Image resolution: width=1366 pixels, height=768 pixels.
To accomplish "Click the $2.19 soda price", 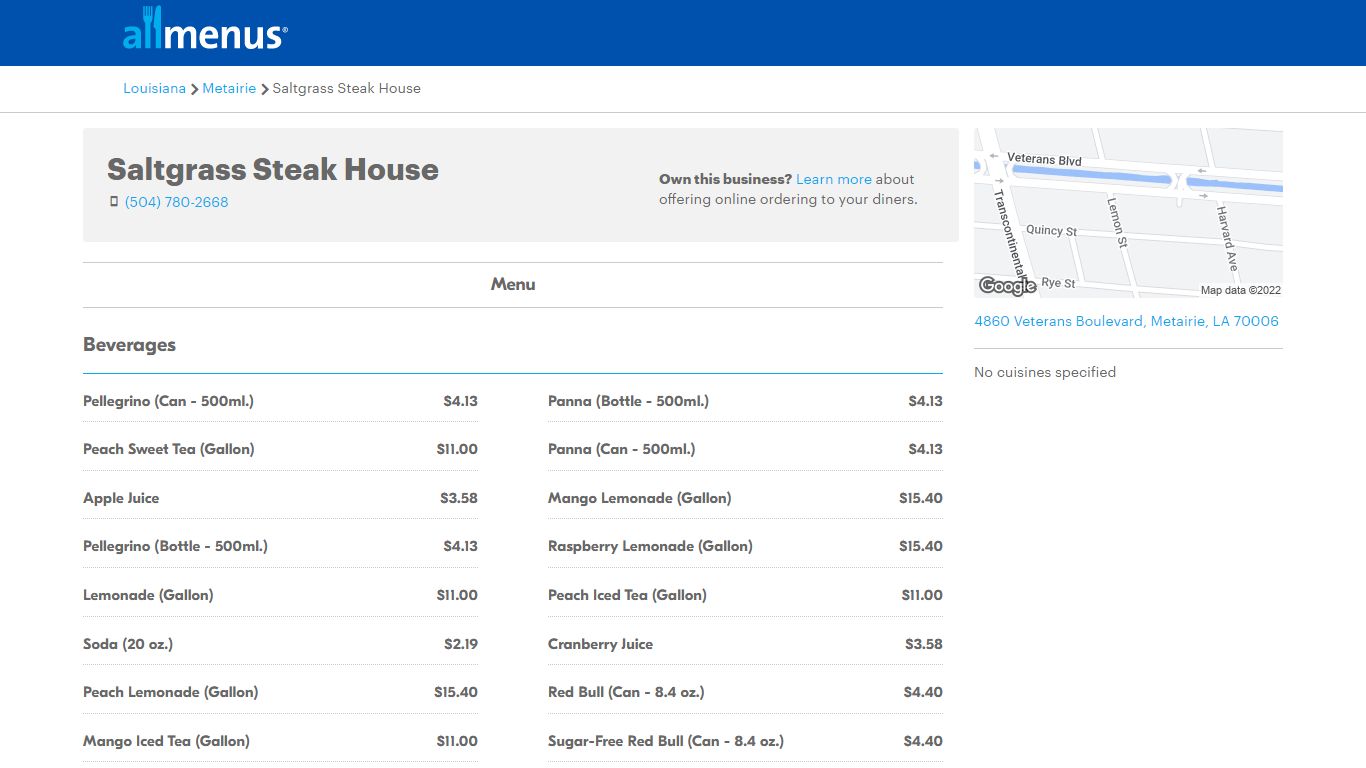I will click(x=461, y=644).
